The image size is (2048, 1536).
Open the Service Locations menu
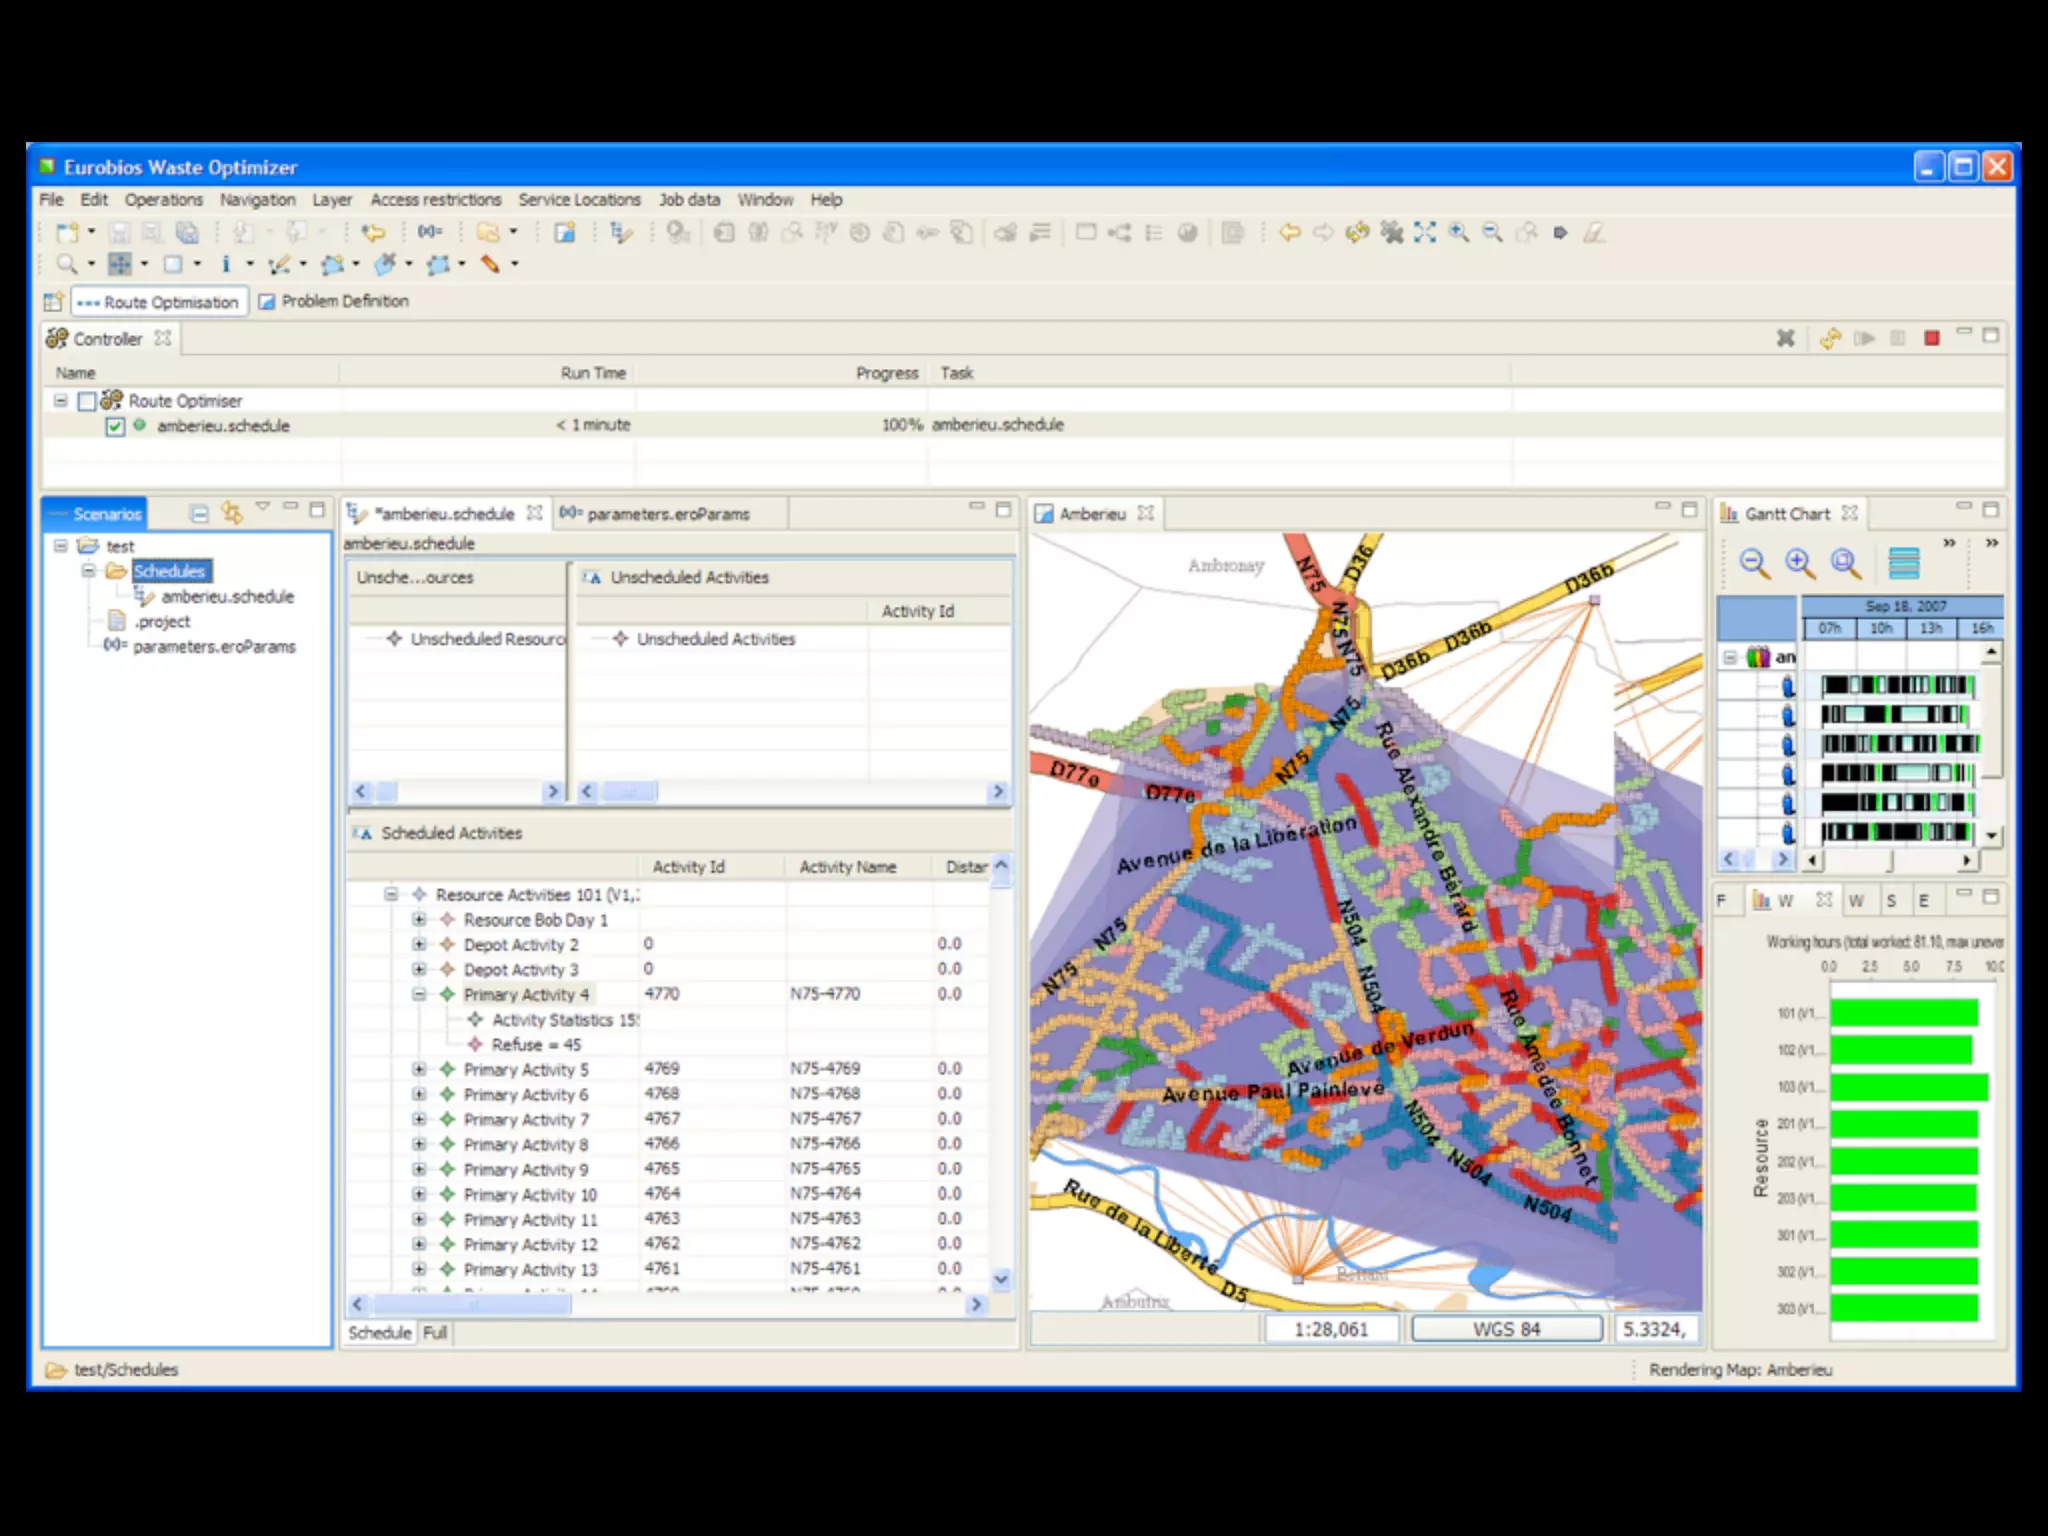click(579, 200)
